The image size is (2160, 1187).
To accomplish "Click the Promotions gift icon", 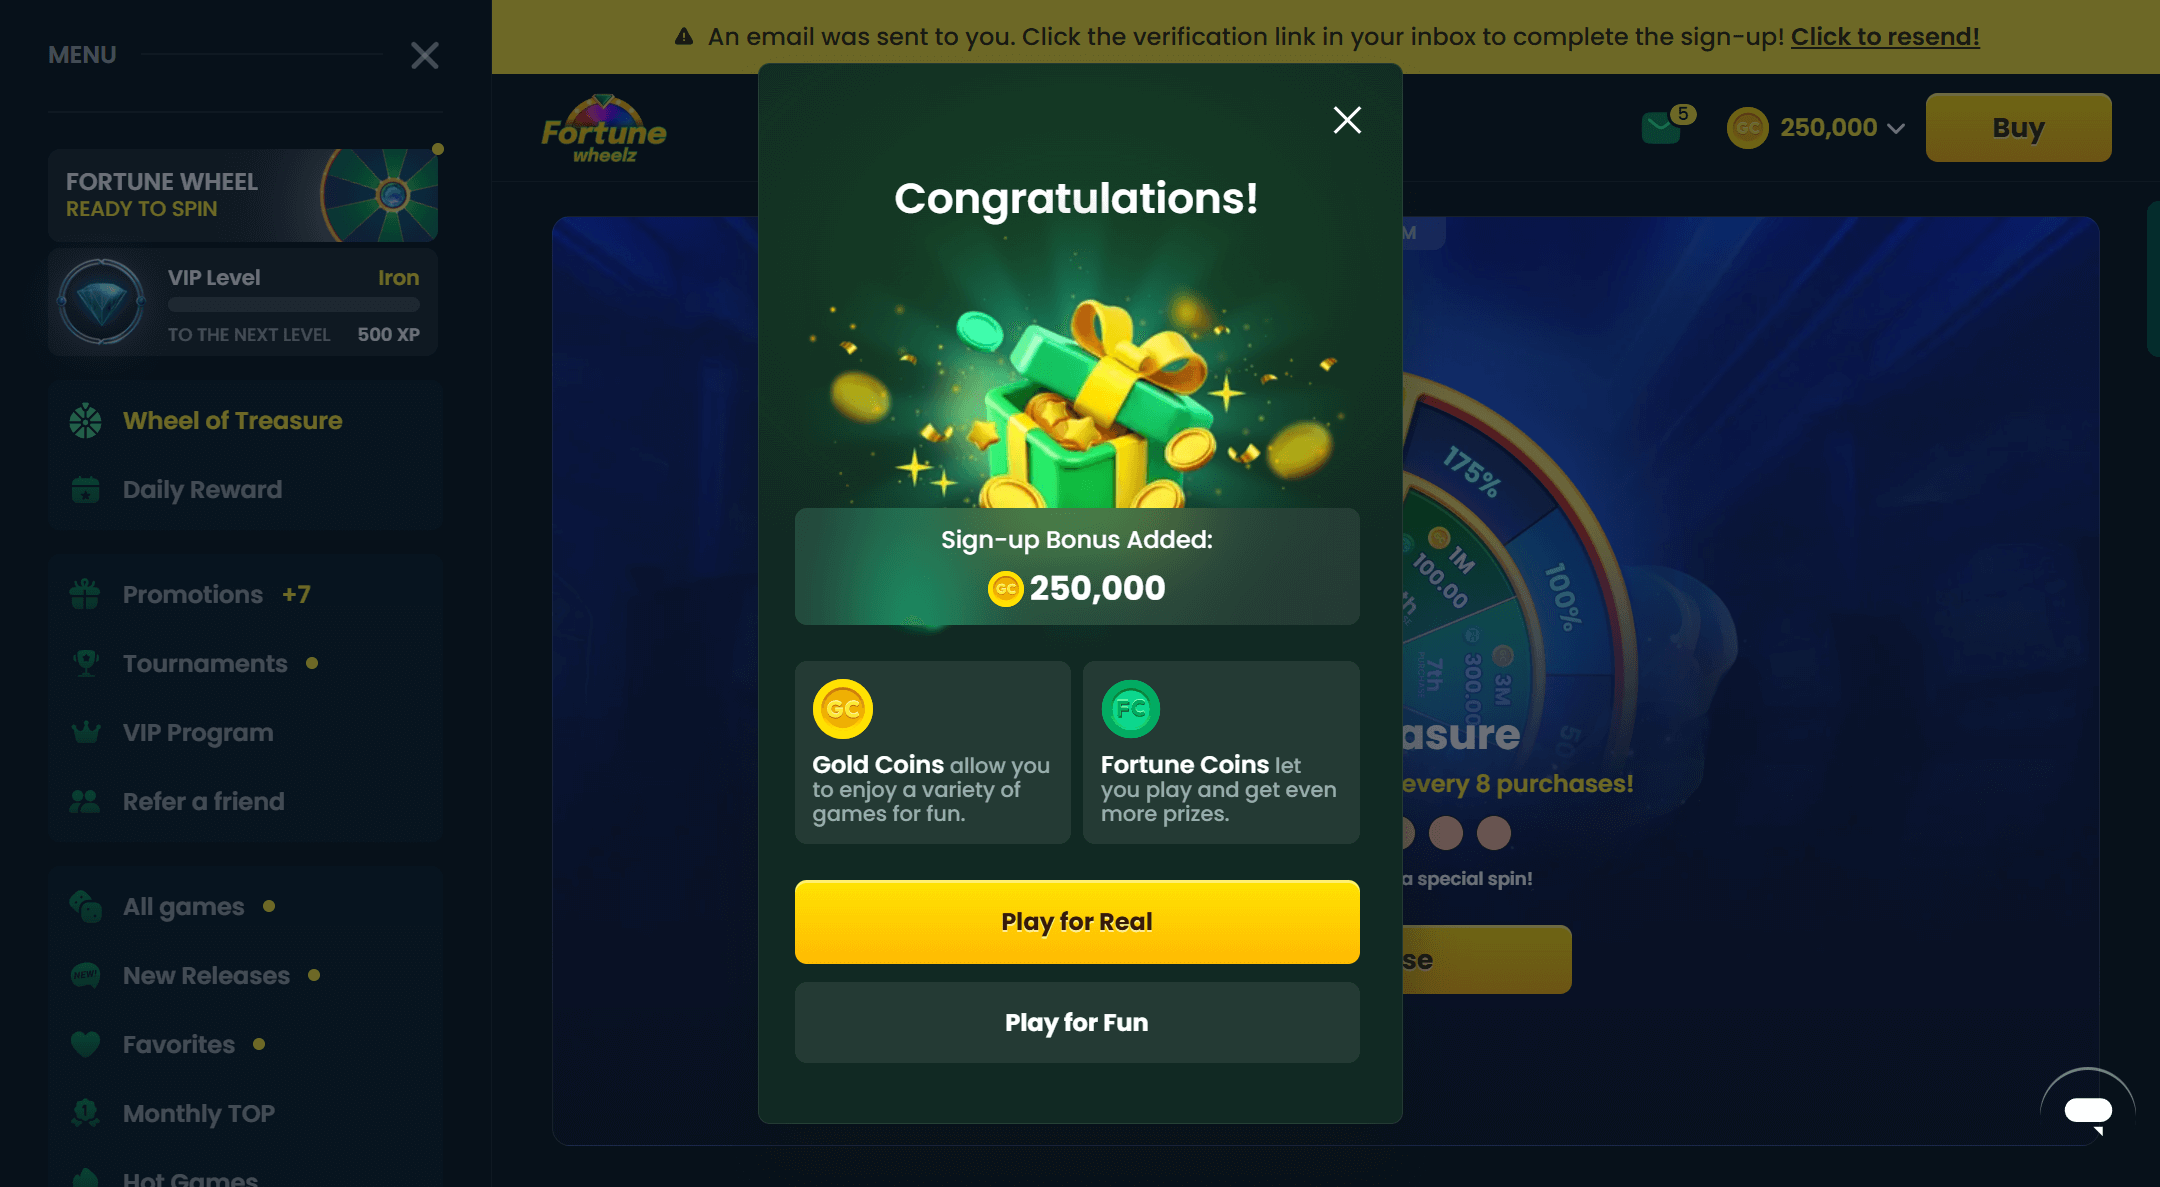I will pyautogui.click(x=85, y=594).
